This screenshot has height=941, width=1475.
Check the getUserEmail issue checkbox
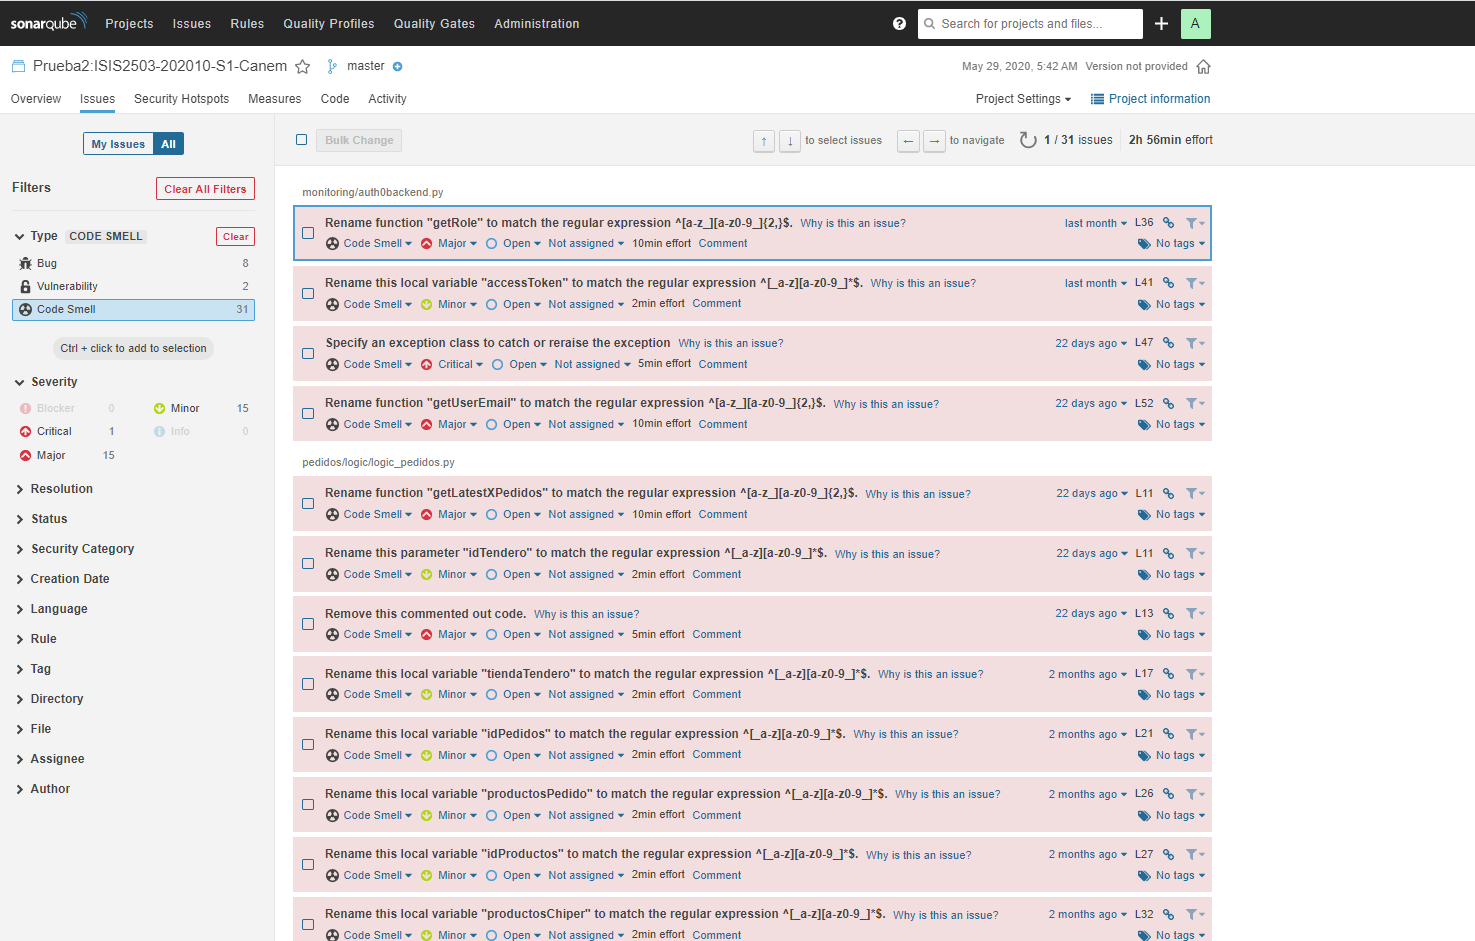308,413
